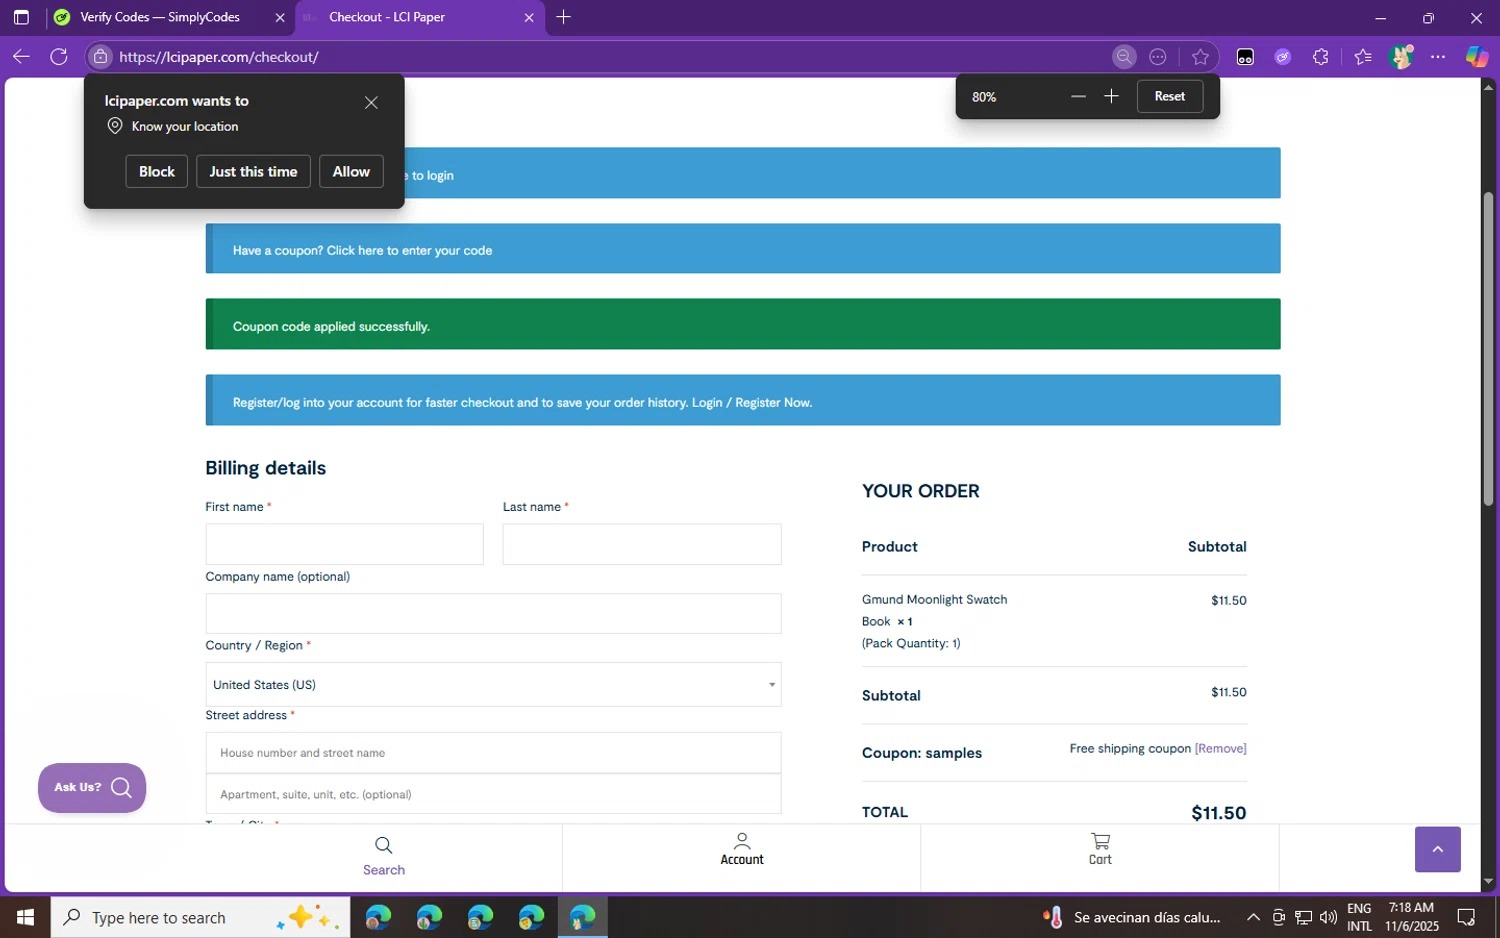Open browser extensions puzzle icon
The width and height of the screenshot is (1500, 938).
coord(1321,57)
